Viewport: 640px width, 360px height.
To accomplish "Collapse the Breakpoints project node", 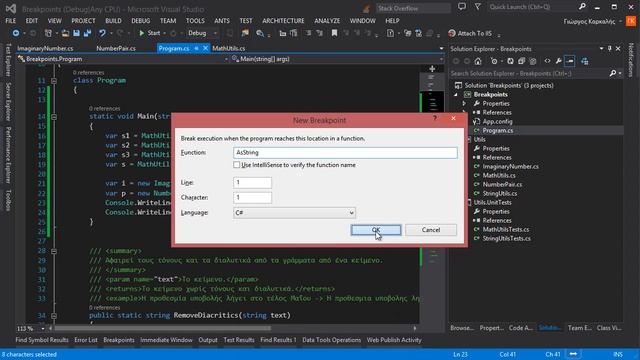I will tap(456, 95).
